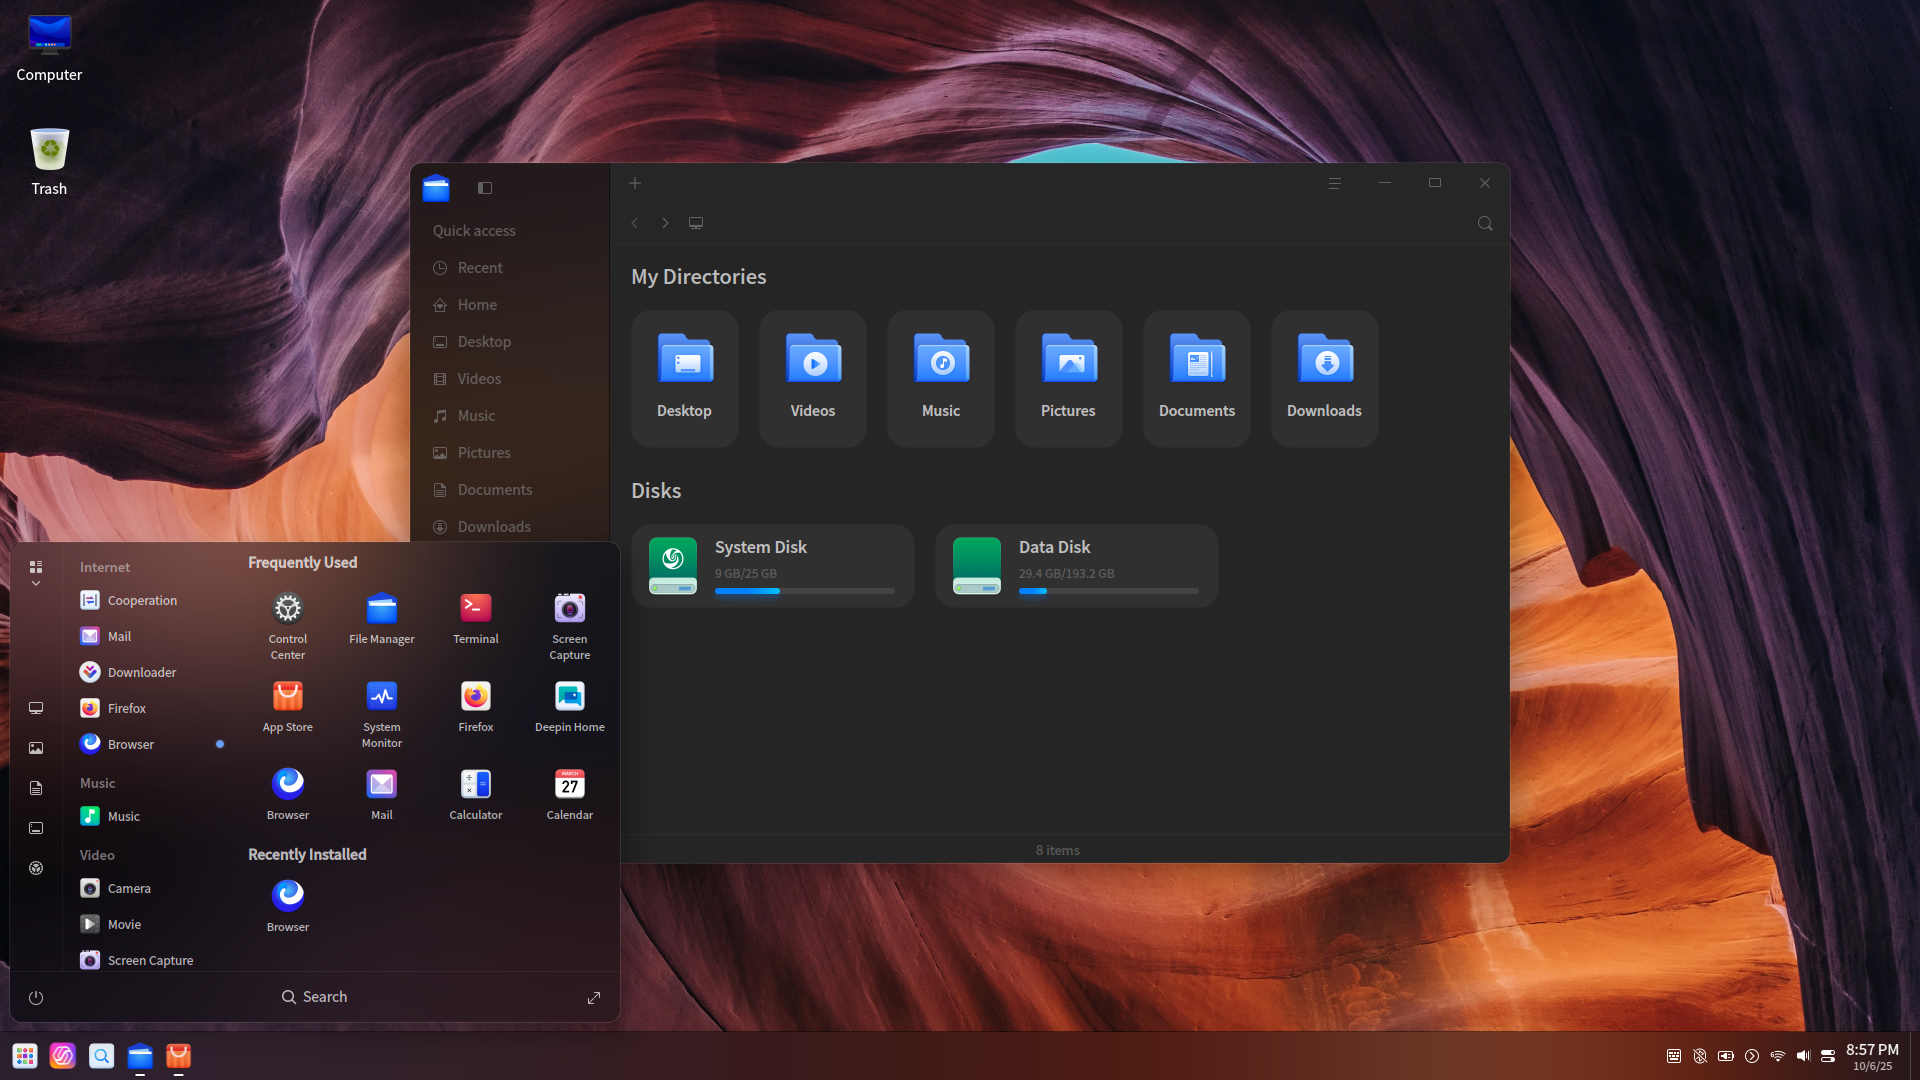The image size is (1920, 1080).
Task: Select Pictures in the file manager sidebar
Action: pos(484,453)
